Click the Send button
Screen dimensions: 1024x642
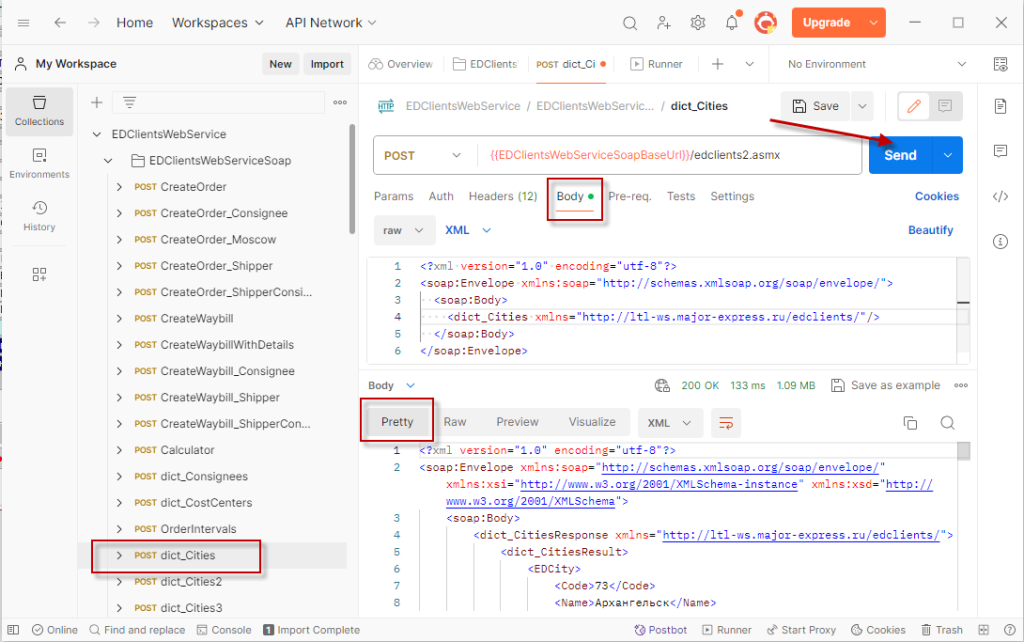tap(901, 155)
